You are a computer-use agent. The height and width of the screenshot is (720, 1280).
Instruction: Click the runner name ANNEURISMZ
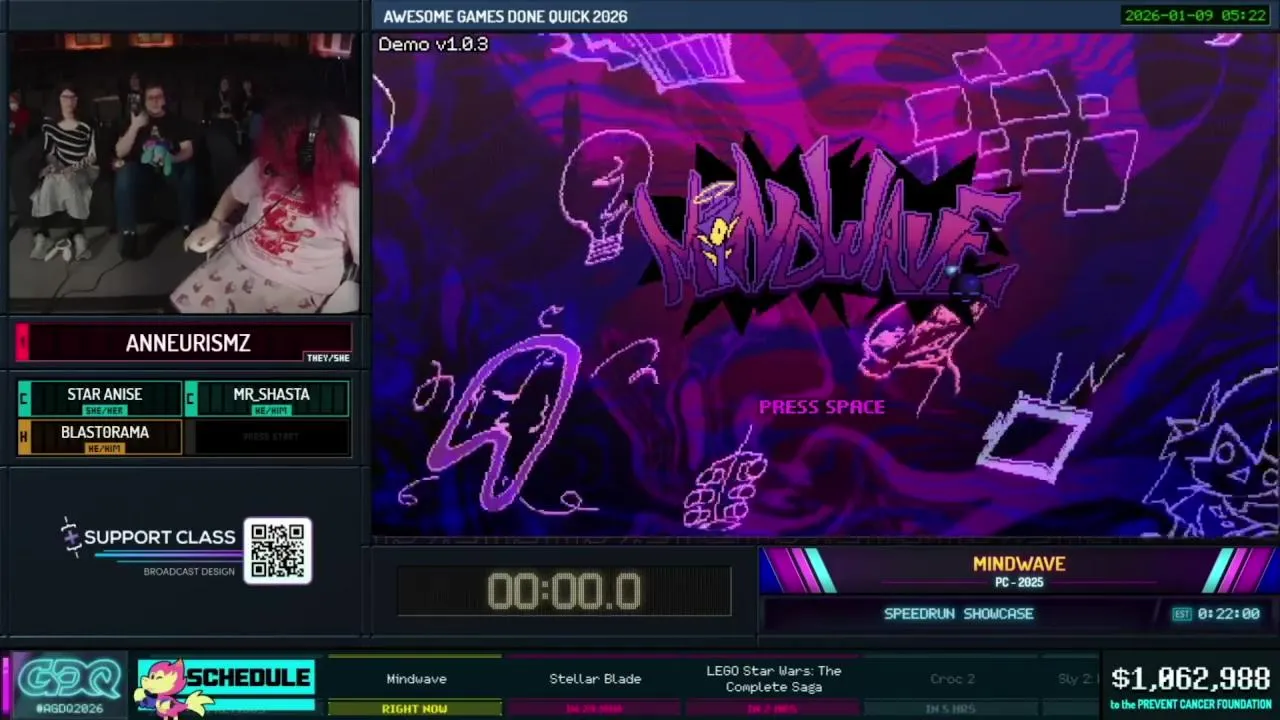(x=188, y=343)
